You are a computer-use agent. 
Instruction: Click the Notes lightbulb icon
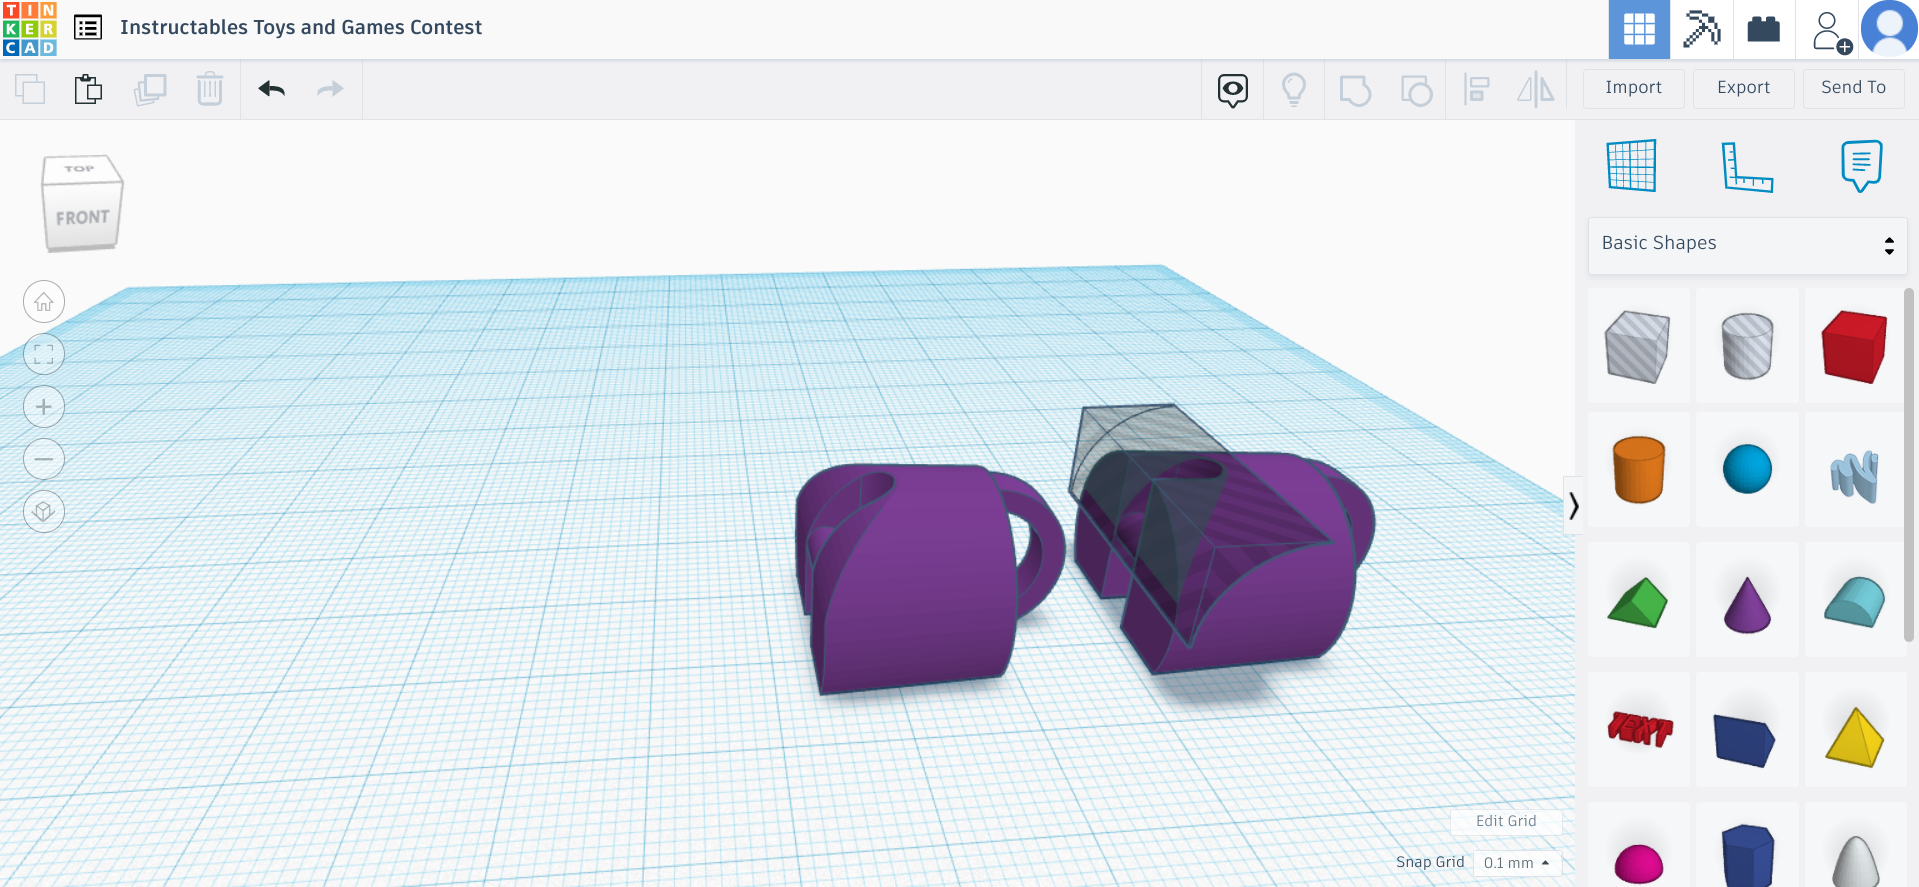pos(1294,90)
